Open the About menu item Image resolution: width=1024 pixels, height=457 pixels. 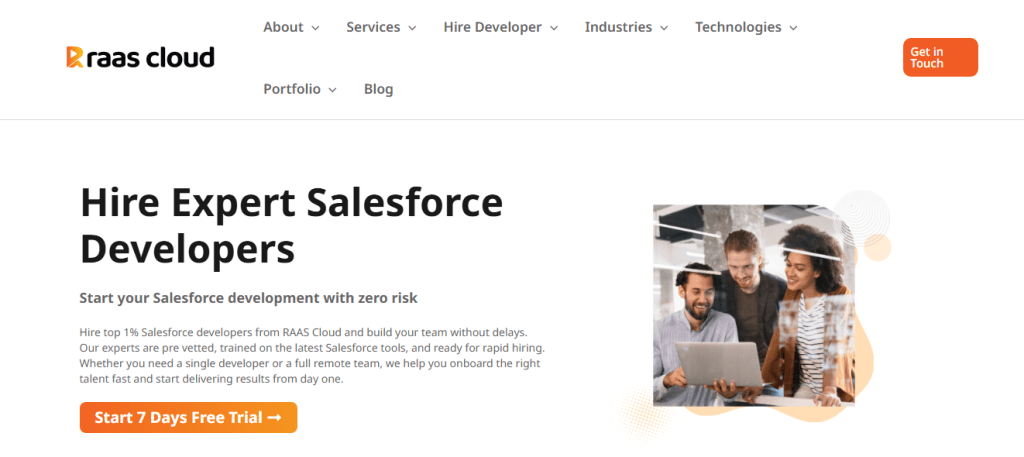pos(283,27)
